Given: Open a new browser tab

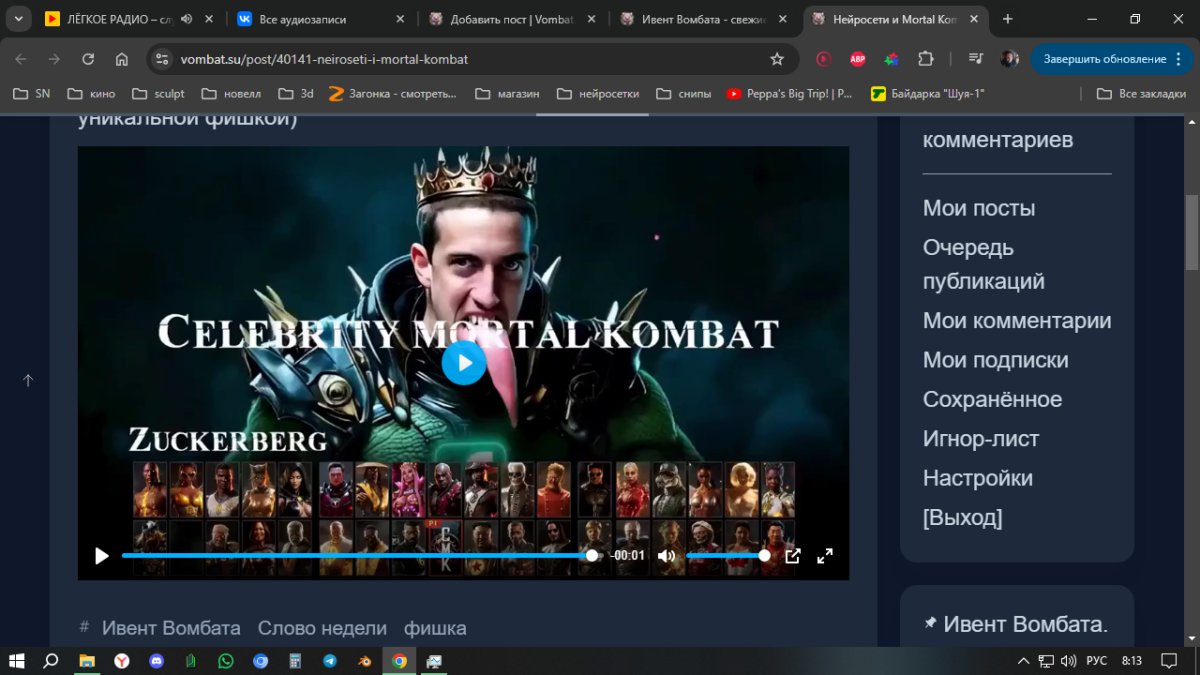Looking at the screenshot, I should 1007,19.
